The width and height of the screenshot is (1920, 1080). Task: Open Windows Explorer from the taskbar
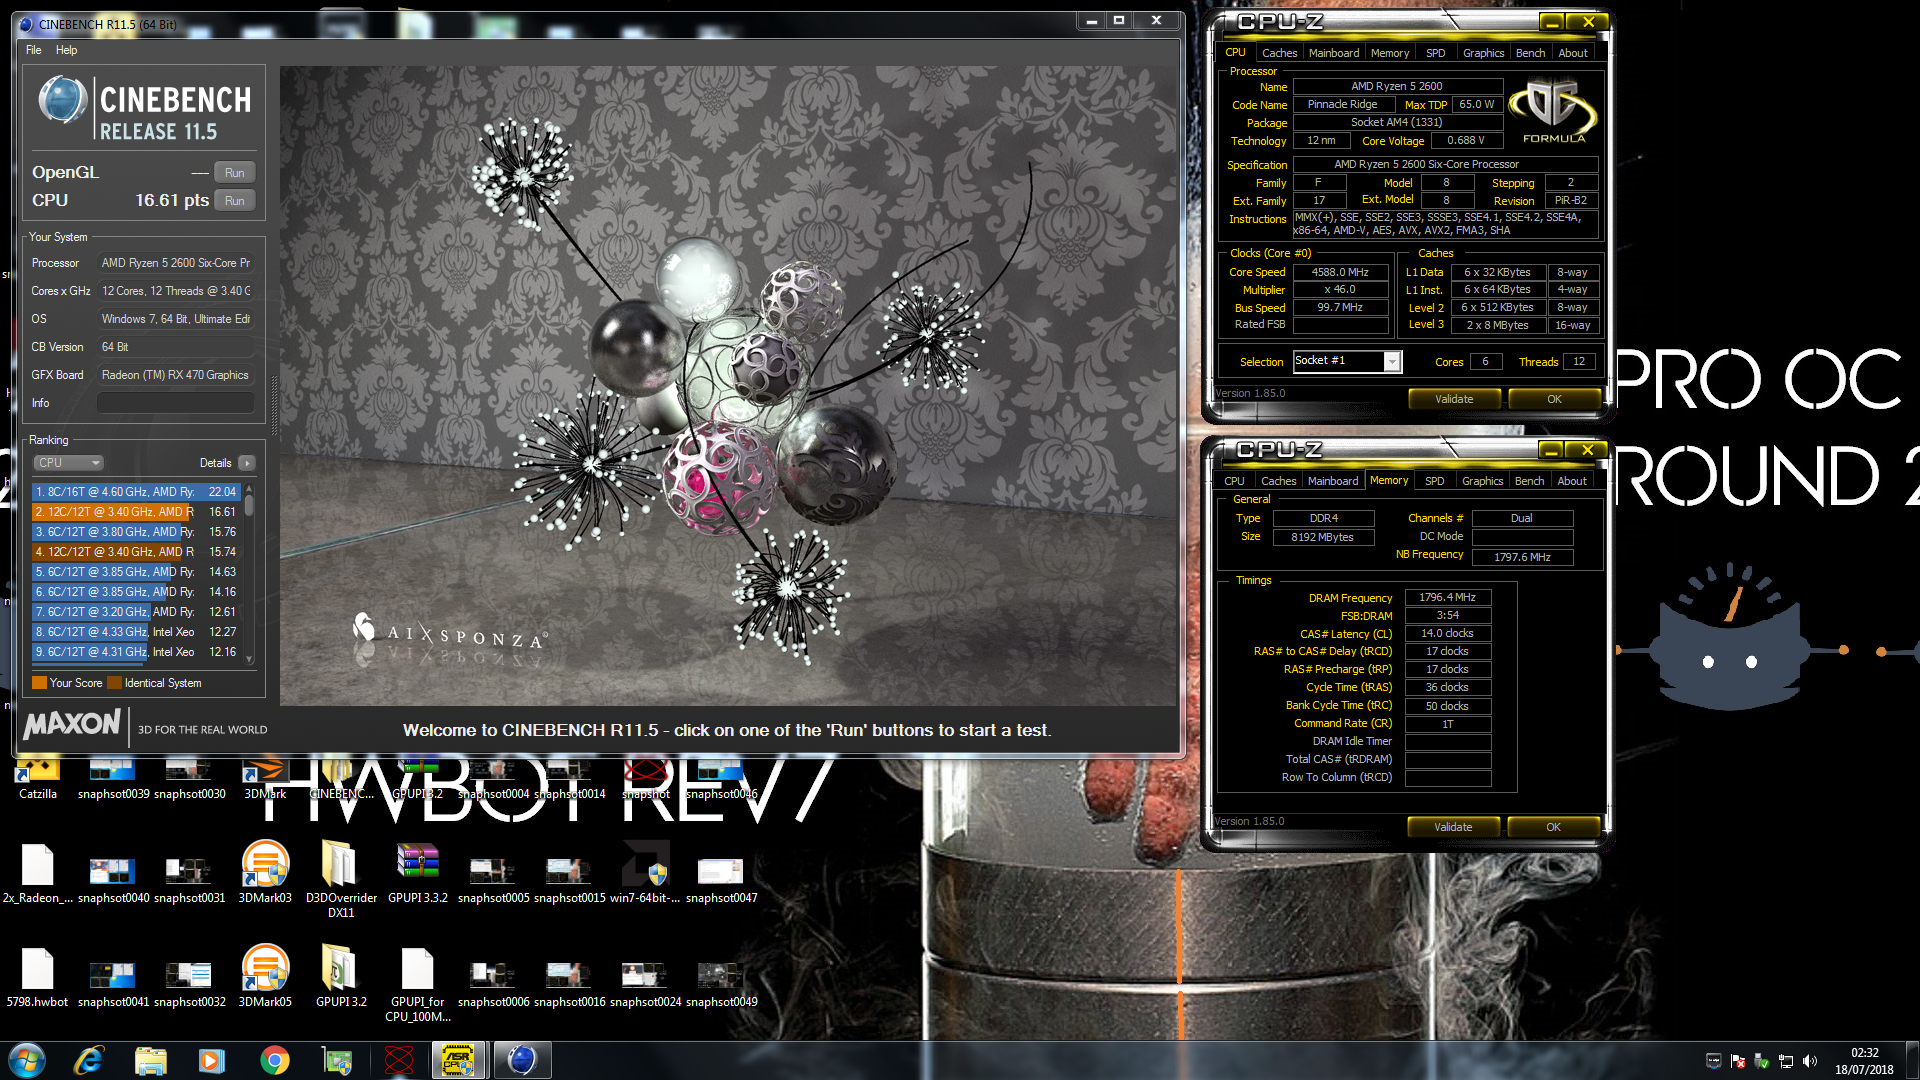(x=150, y=1060)
